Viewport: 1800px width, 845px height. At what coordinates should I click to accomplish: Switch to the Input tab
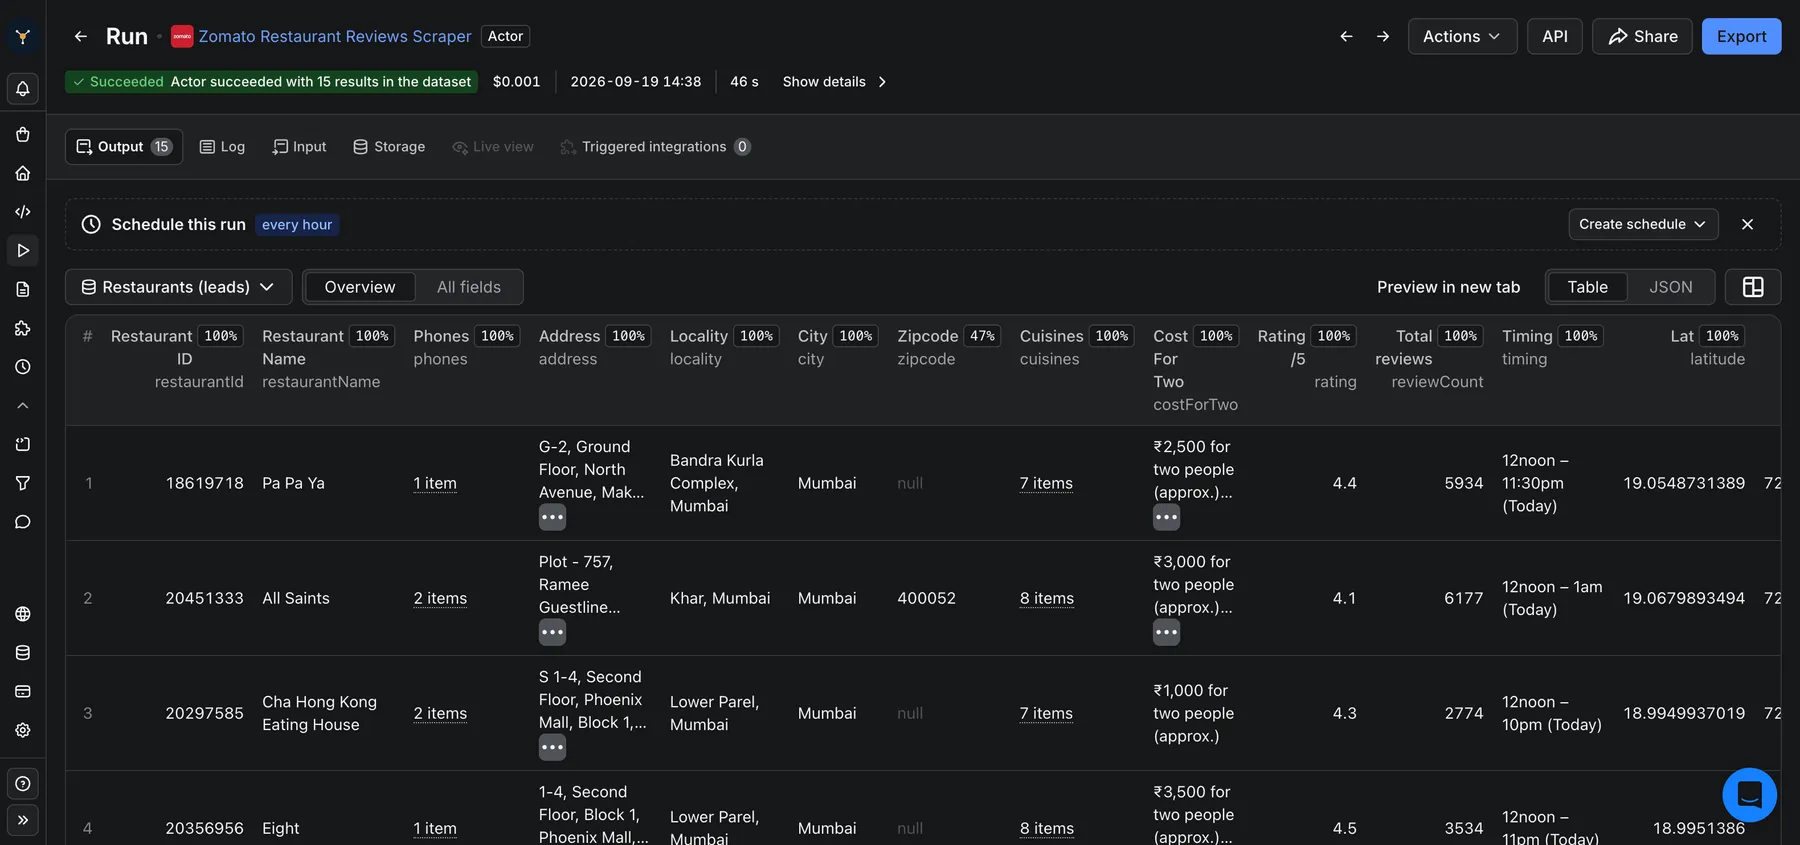(300, 147)
